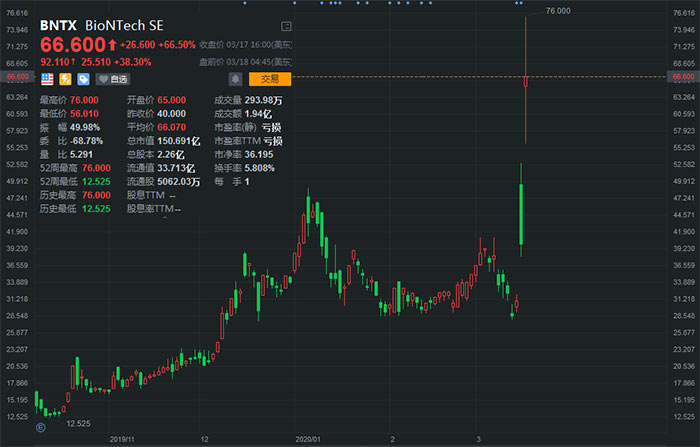Screen dimensions: 700x447
Task: Click 市净率 value 36.195
Action: pyautogui.click(x=259, y=155)
